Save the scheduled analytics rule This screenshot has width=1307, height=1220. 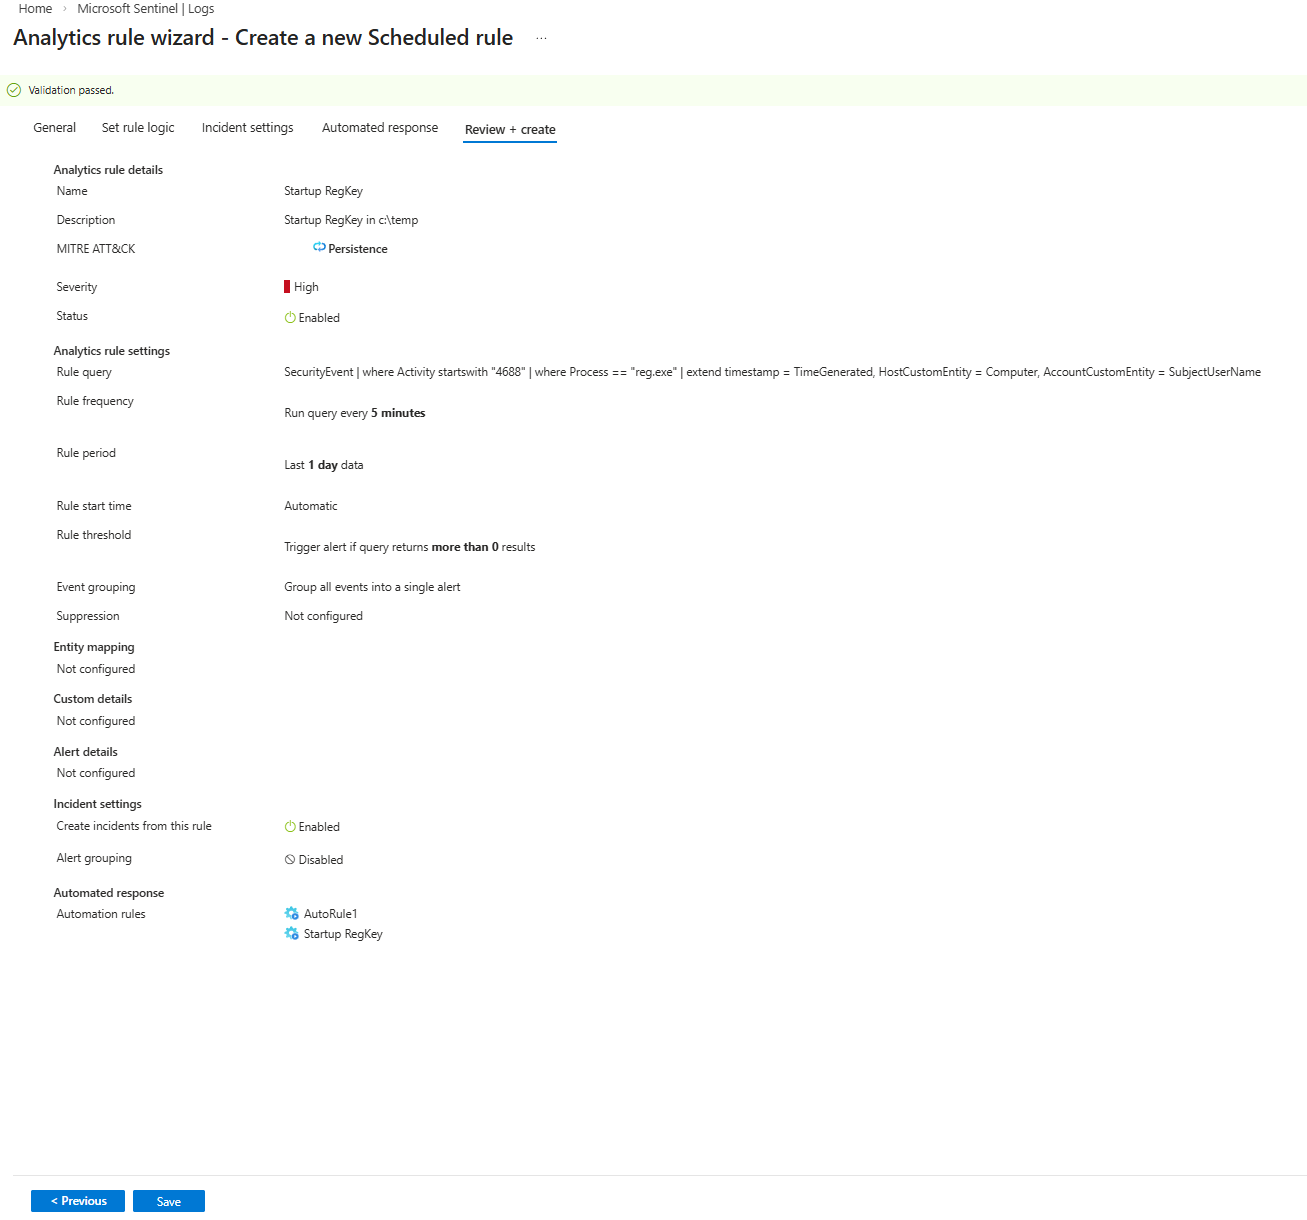[x=168, y=1201]
